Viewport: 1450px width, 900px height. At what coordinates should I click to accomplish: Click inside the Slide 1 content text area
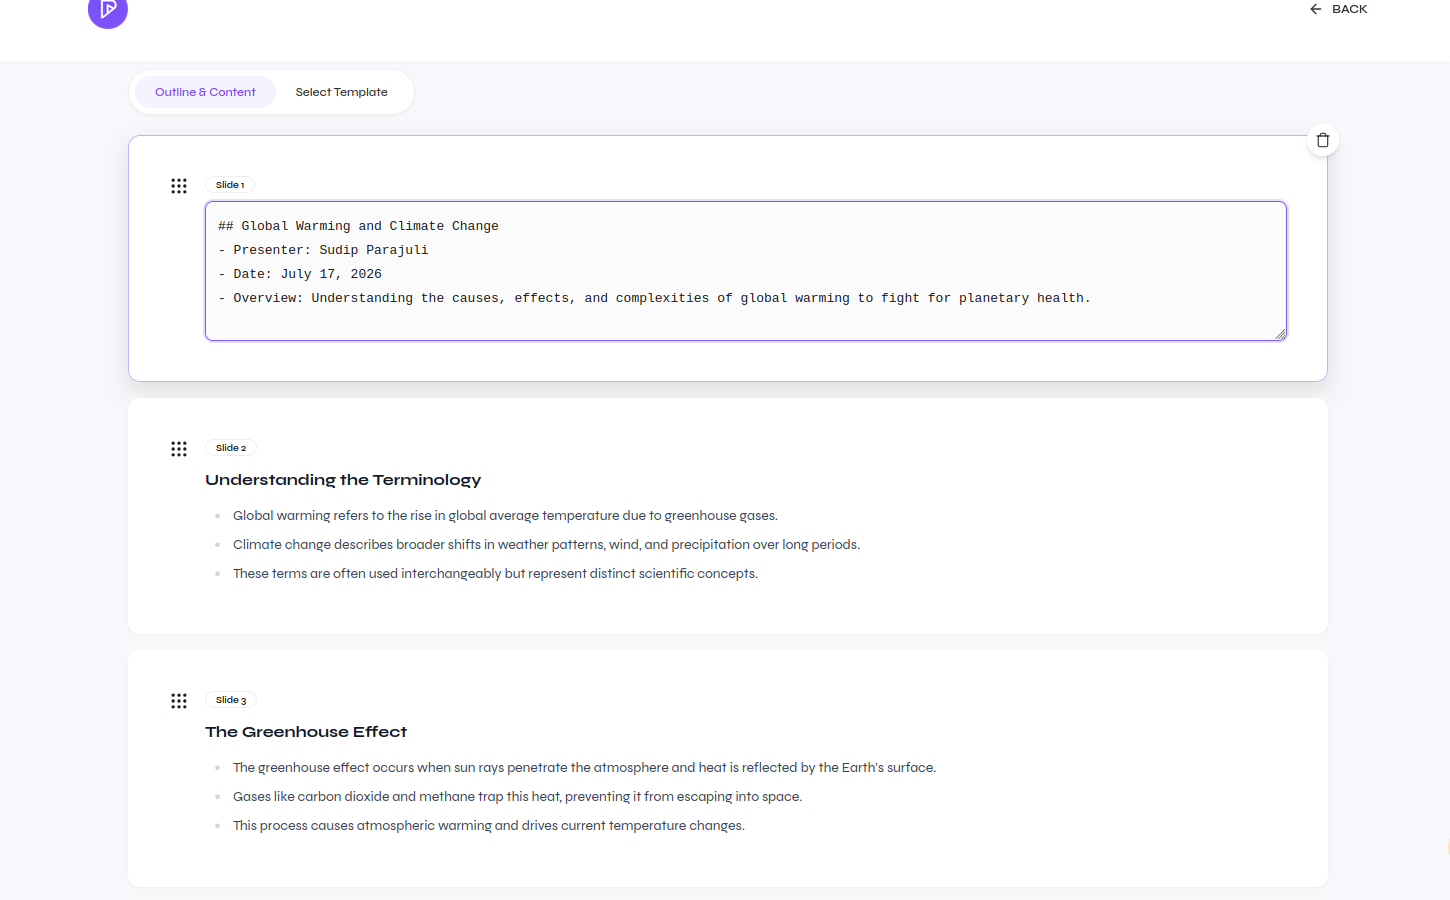(x=746, y=271)
